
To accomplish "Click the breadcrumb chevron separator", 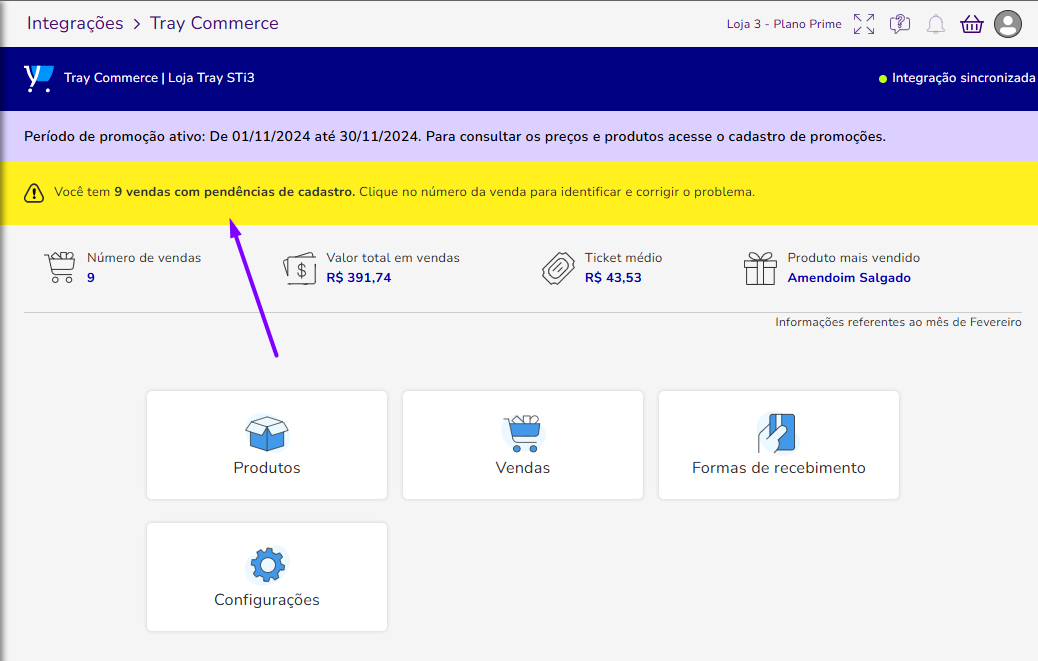I will [x=136, y=24].
